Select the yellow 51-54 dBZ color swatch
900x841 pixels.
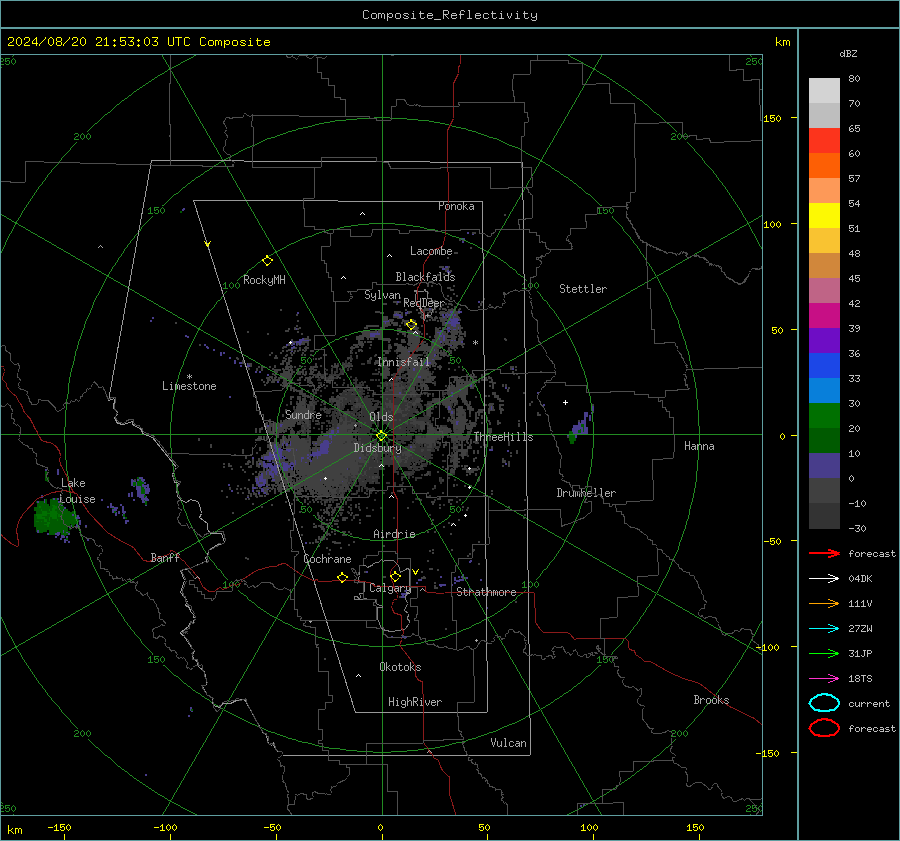[x=824, y=216]
